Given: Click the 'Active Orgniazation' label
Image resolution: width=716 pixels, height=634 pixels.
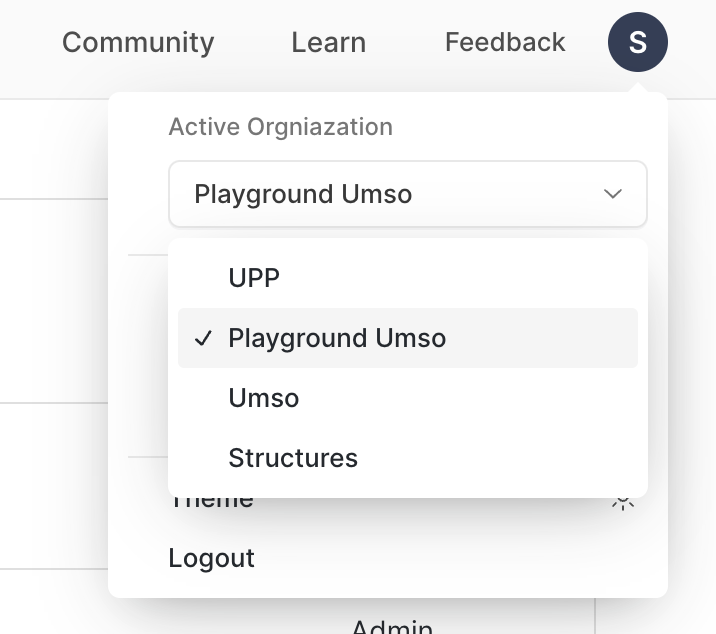Looking at the screenshot, I should 280,127.
